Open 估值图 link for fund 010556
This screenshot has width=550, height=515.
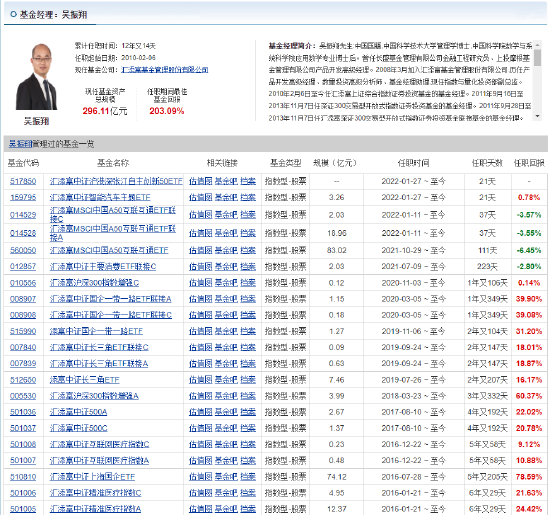201,283
